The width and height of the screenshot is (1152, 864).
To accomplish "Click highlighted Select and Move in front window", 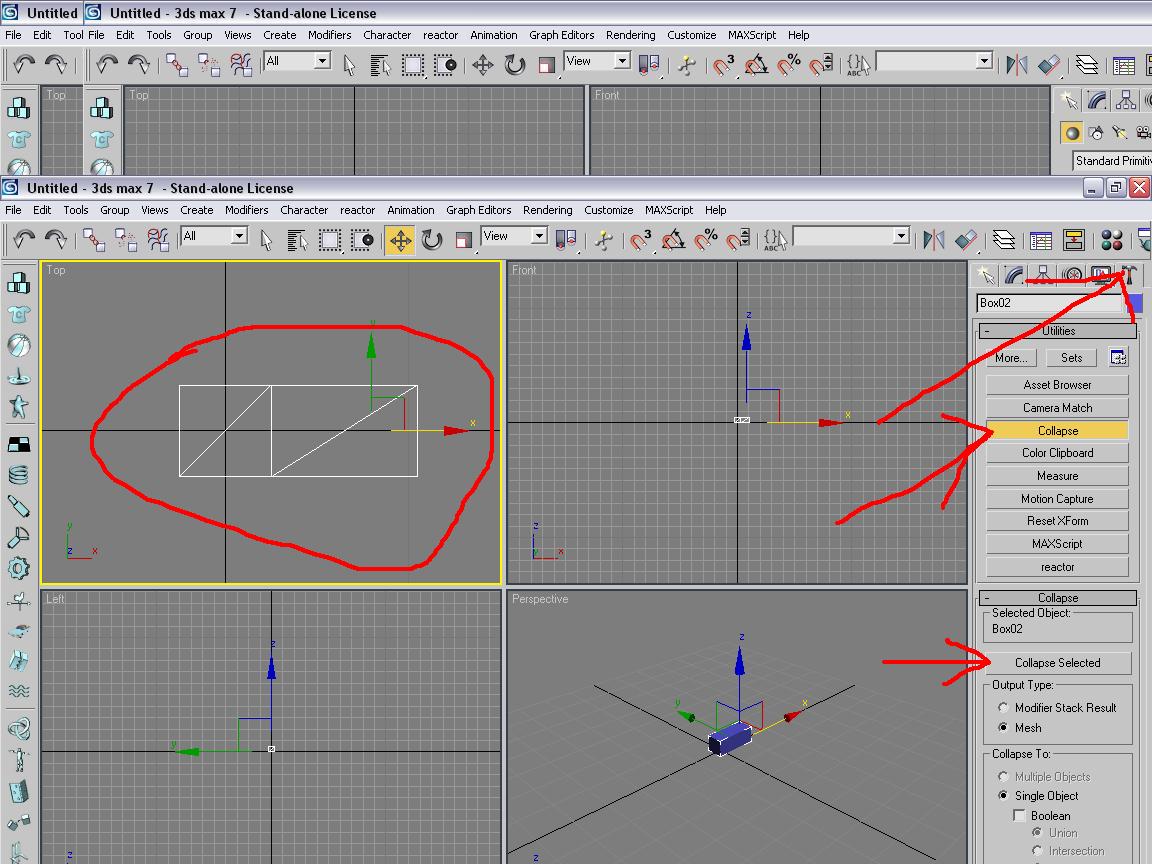I will [400, 240].
